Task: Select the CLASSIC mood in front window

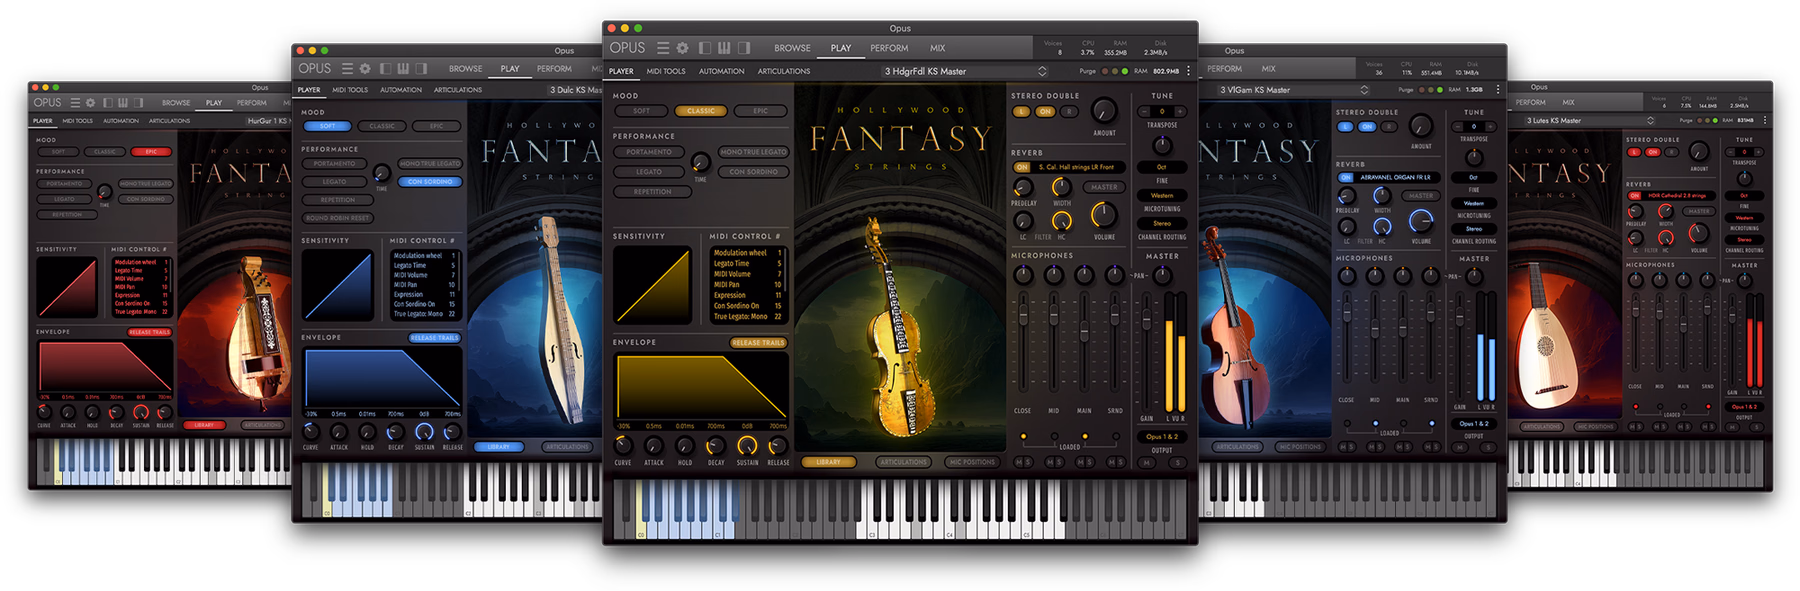Action: pyautogui.click(x=701, y=111)
